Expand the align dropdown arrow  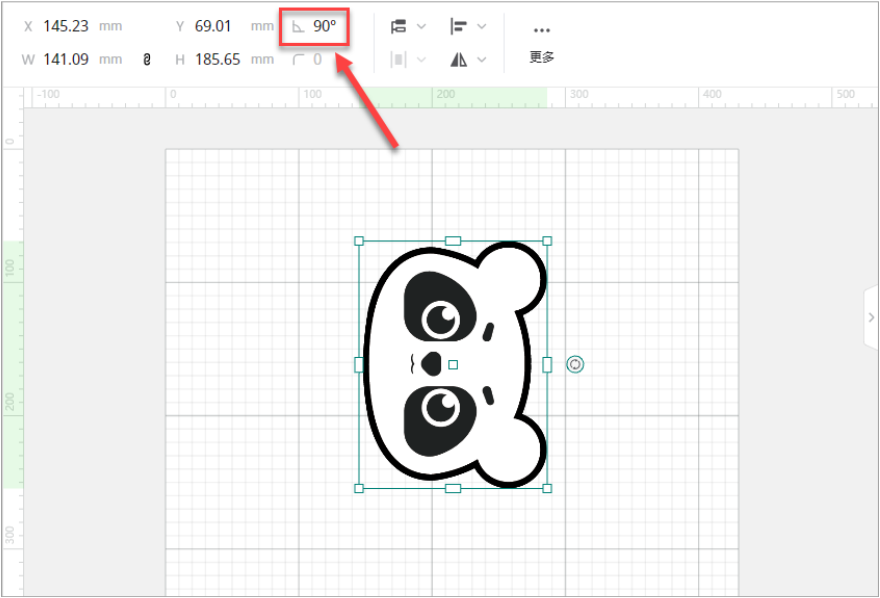tap(482, 27)
